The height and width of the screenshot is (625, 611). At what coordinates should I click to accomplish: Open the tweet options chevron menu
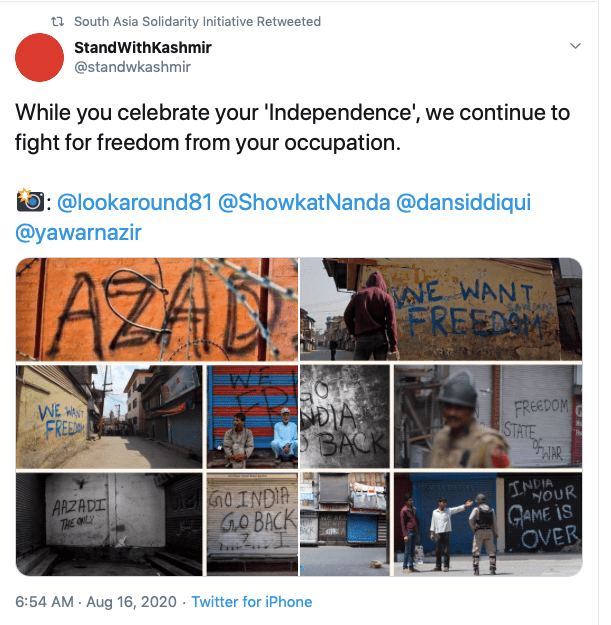pyautogui.click(x=575, y=47)
